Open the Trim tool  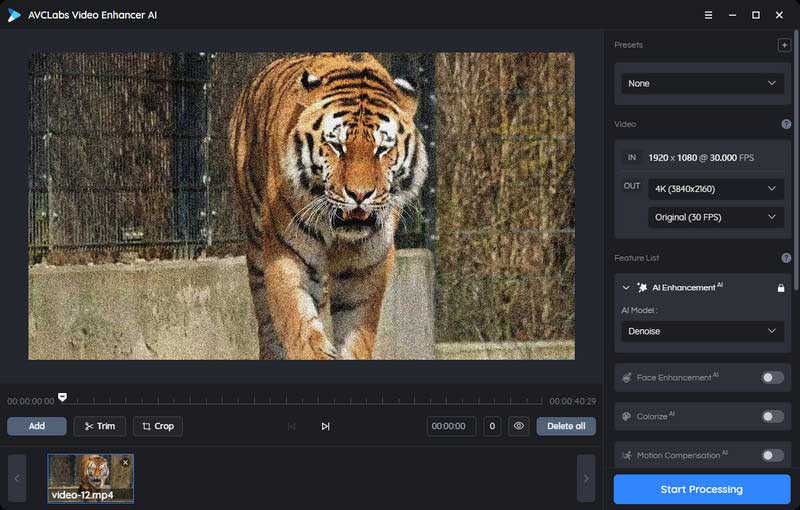(x=99, y=426)
